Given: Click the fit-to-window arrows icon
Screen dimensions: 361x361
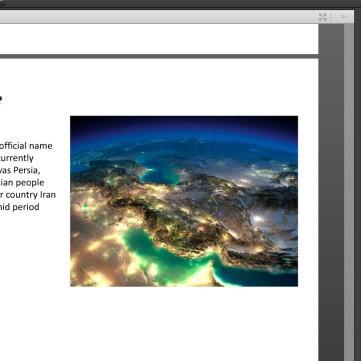Looking at the screenshot, I should point(322,17).
